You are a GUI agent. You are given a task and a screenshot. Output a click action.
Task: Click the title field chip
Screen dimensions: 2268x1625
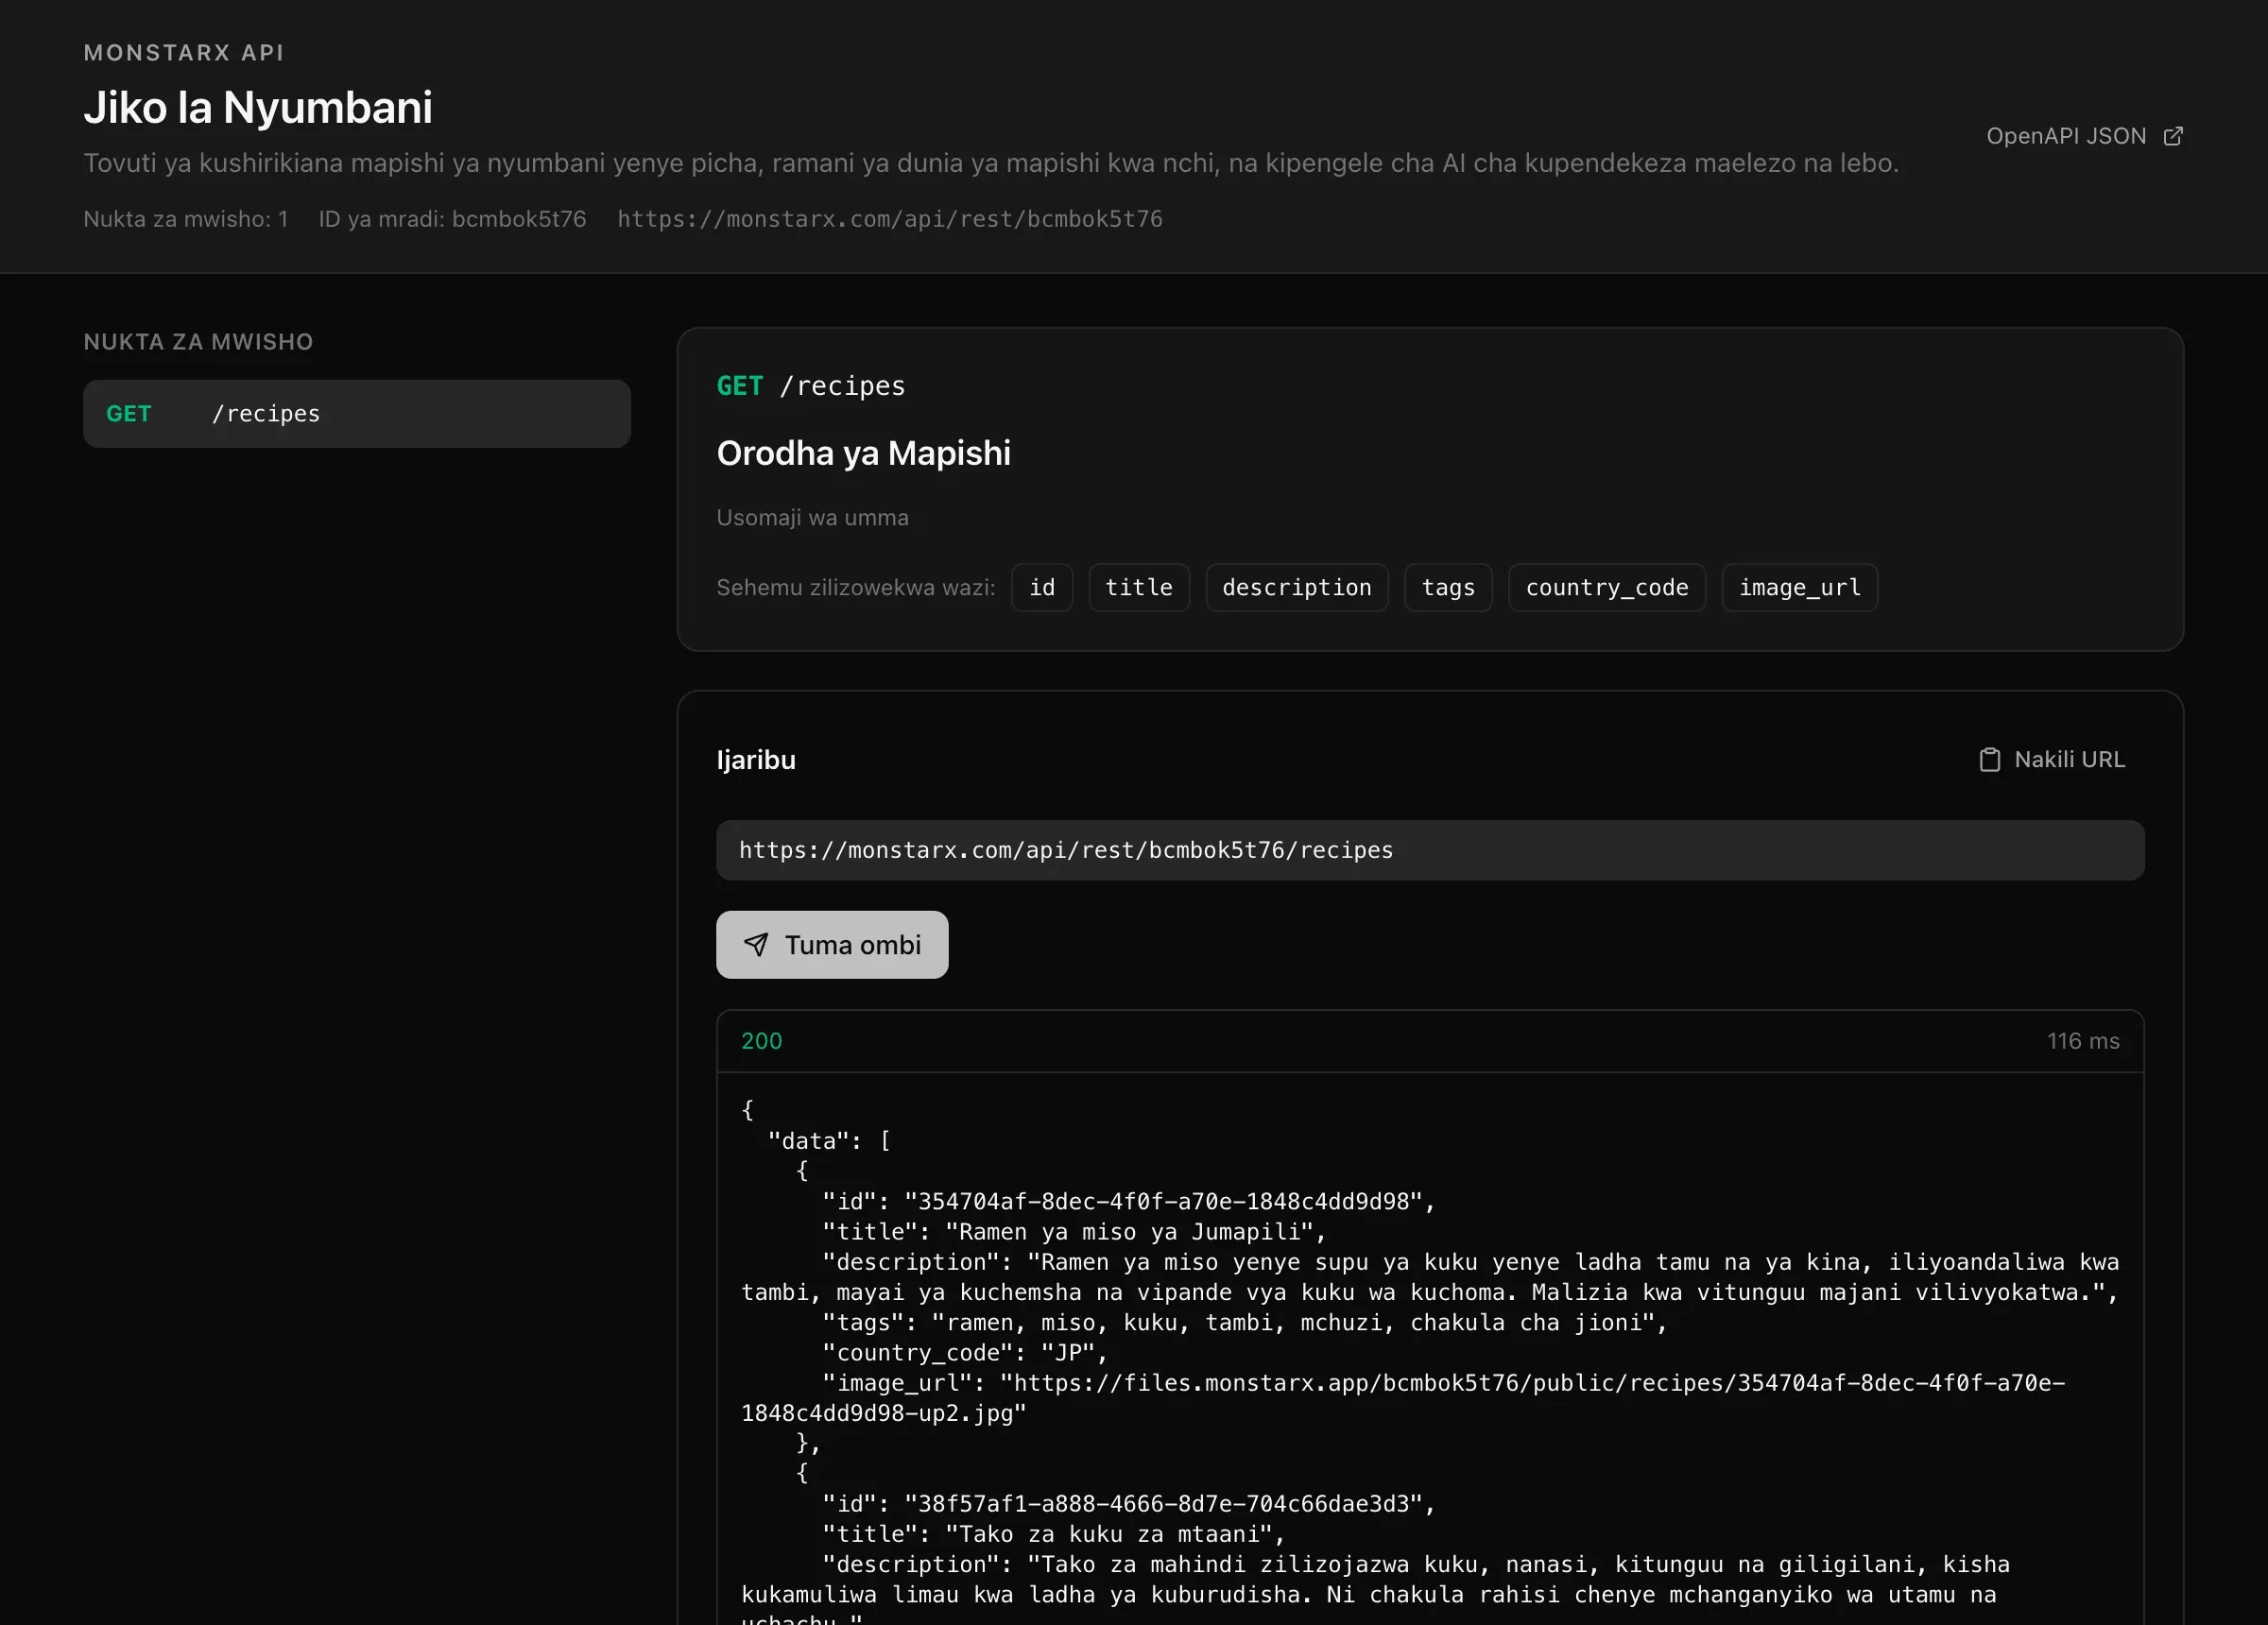click(1139, 588)
